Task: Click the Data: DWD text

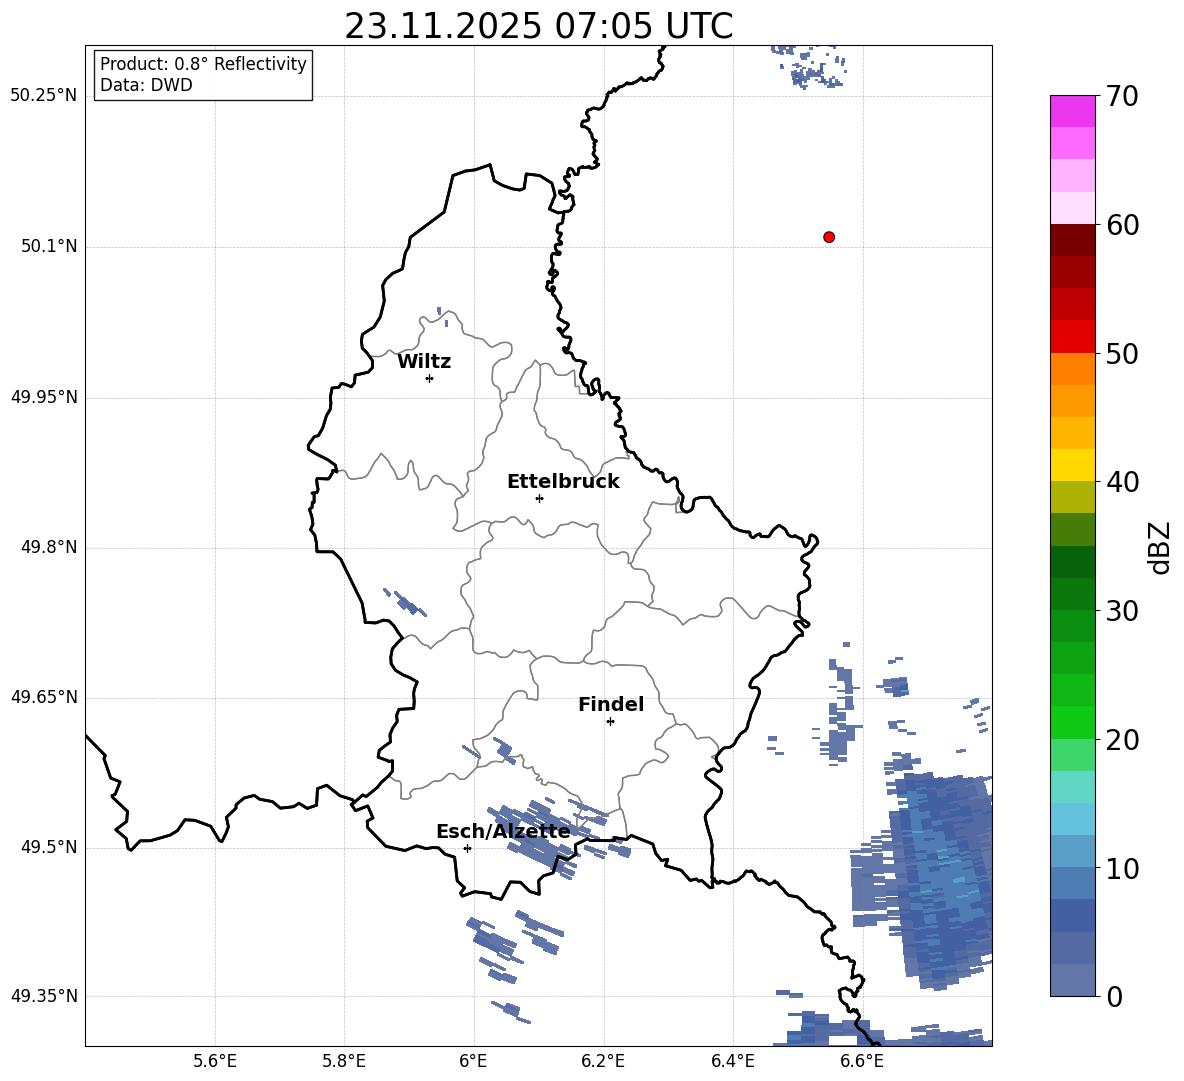Action: pos(146,85)
